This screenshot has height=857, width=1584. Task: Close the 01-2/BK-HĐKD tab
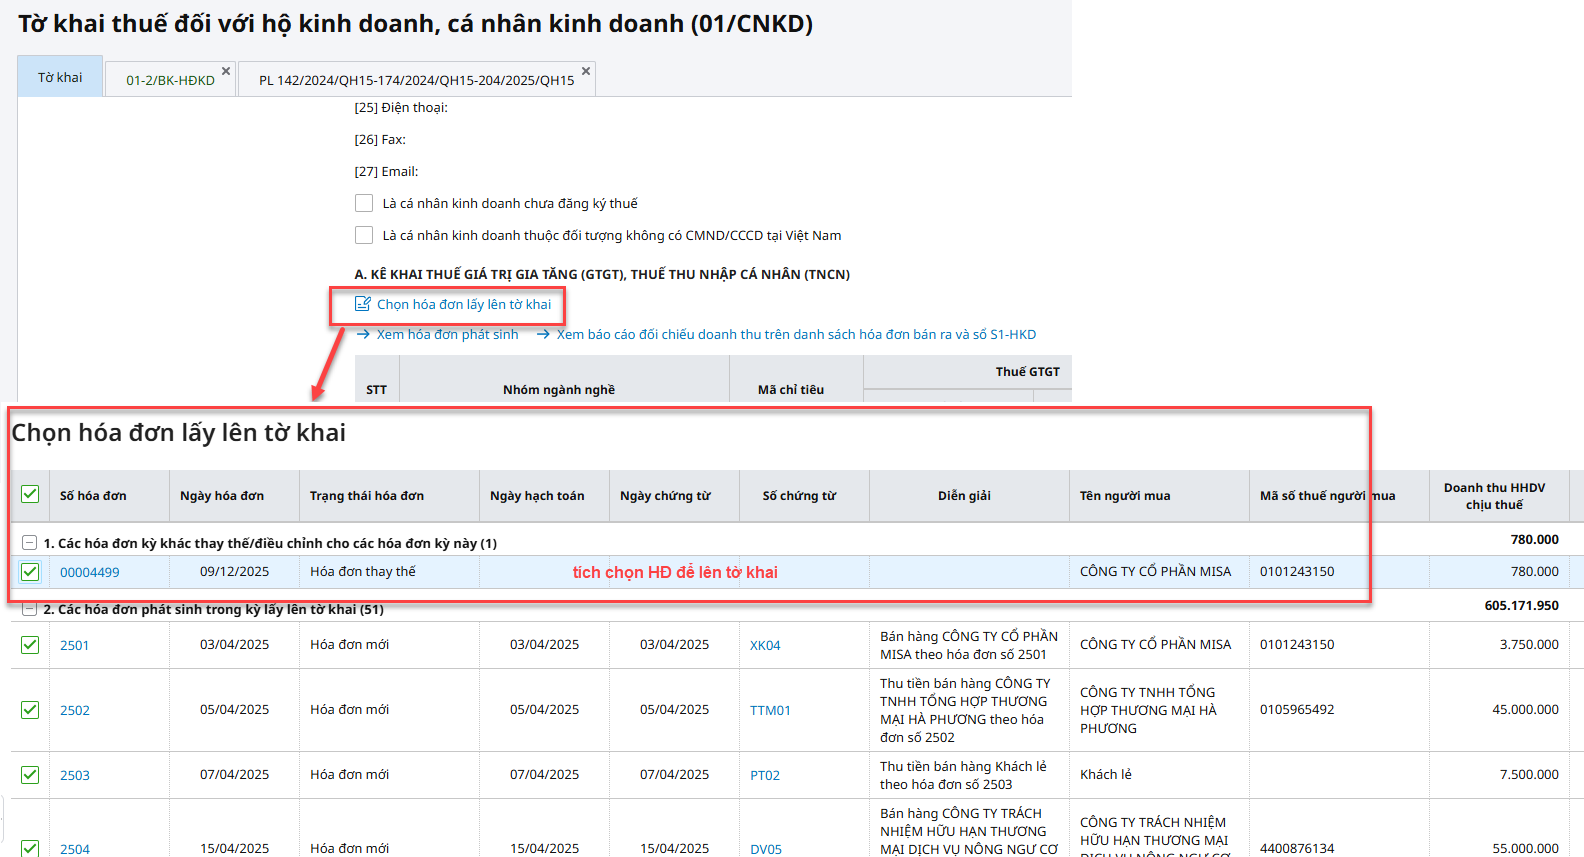click(x=226, y=71)
